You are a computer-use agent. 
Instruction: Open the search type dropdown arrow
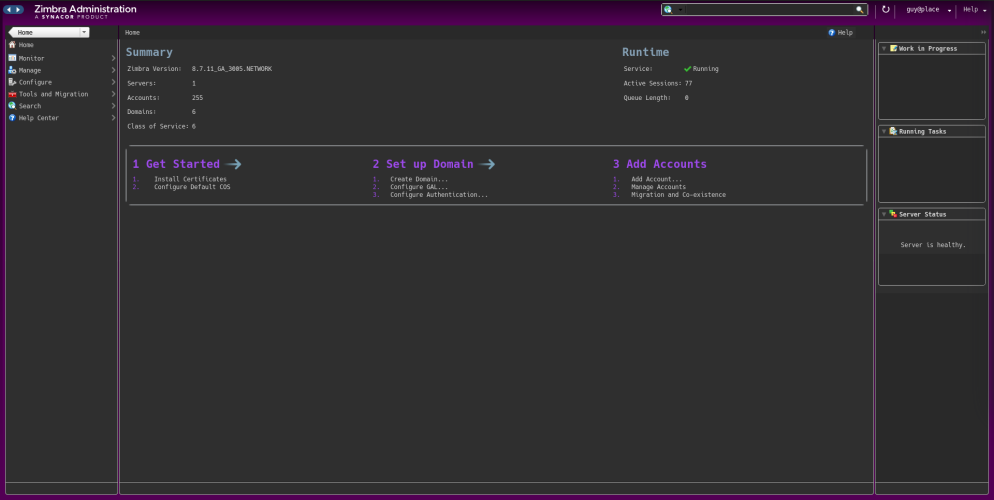click(680, 10)
